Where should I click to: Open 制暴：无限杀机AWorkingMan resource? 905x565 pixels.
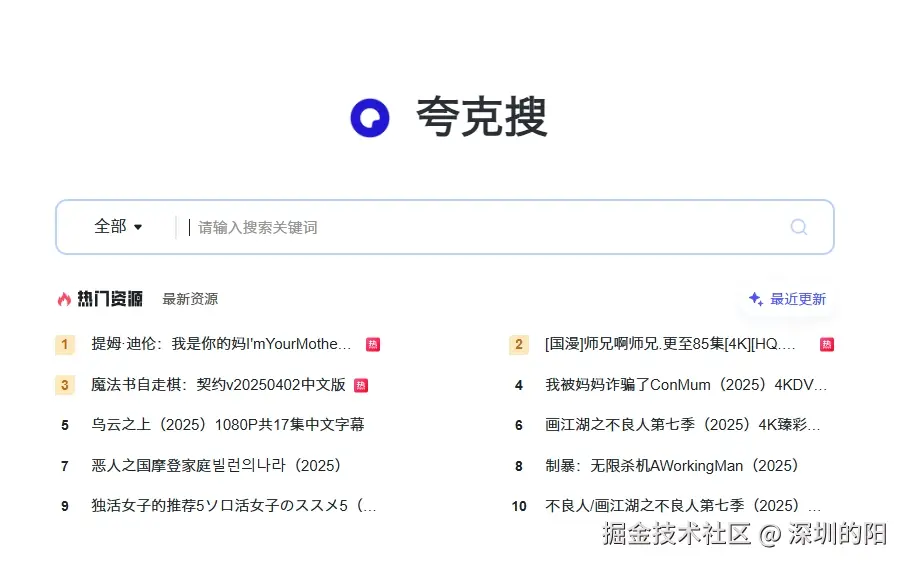pyautogui.click(x=672, y=465)
